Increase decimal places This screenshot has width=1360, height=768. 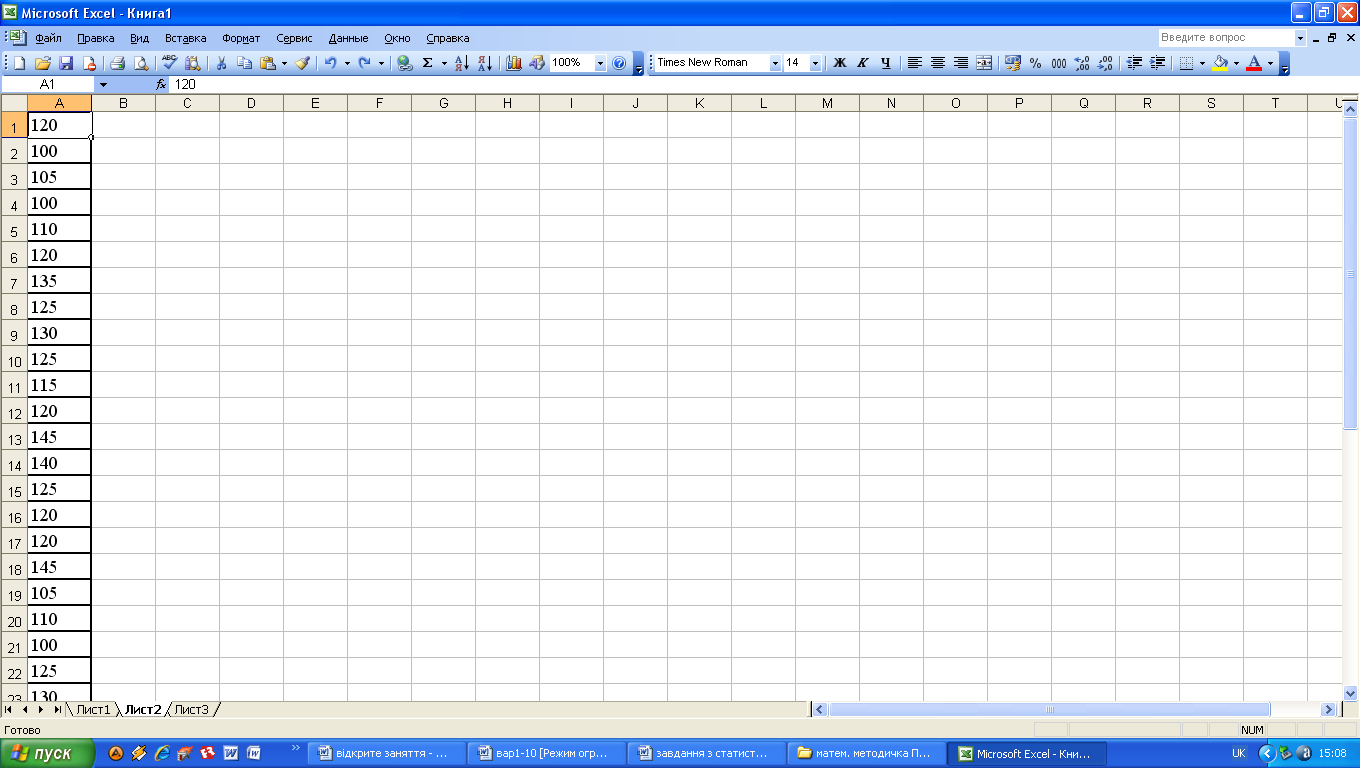pos(1082,63)
